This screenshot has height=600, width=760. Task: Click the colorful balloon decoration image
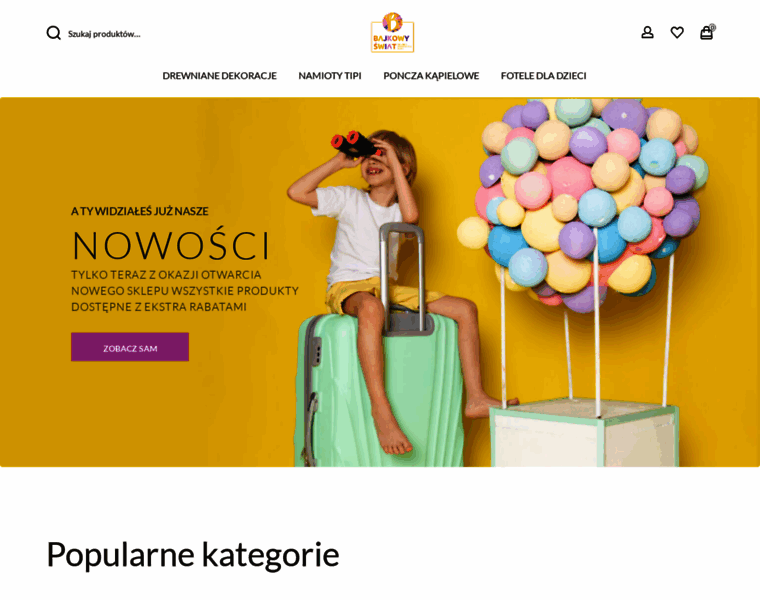[584, 204]
